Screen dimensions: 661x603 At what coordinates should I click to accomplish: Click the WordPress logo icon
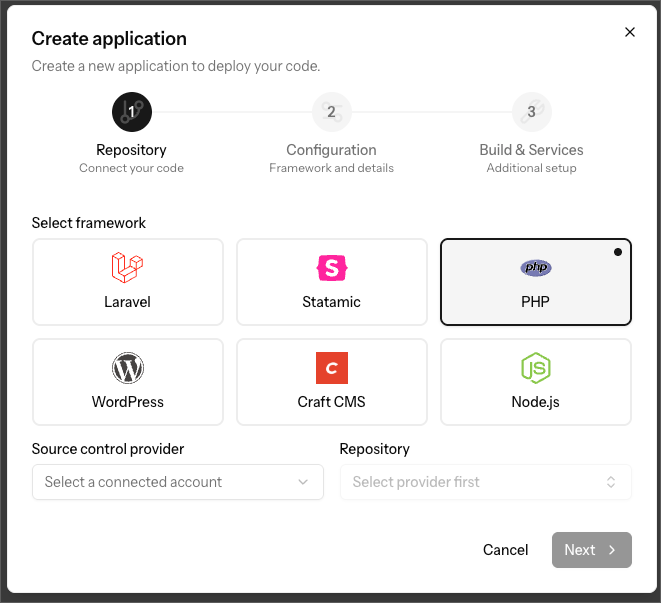coord(128,368)
